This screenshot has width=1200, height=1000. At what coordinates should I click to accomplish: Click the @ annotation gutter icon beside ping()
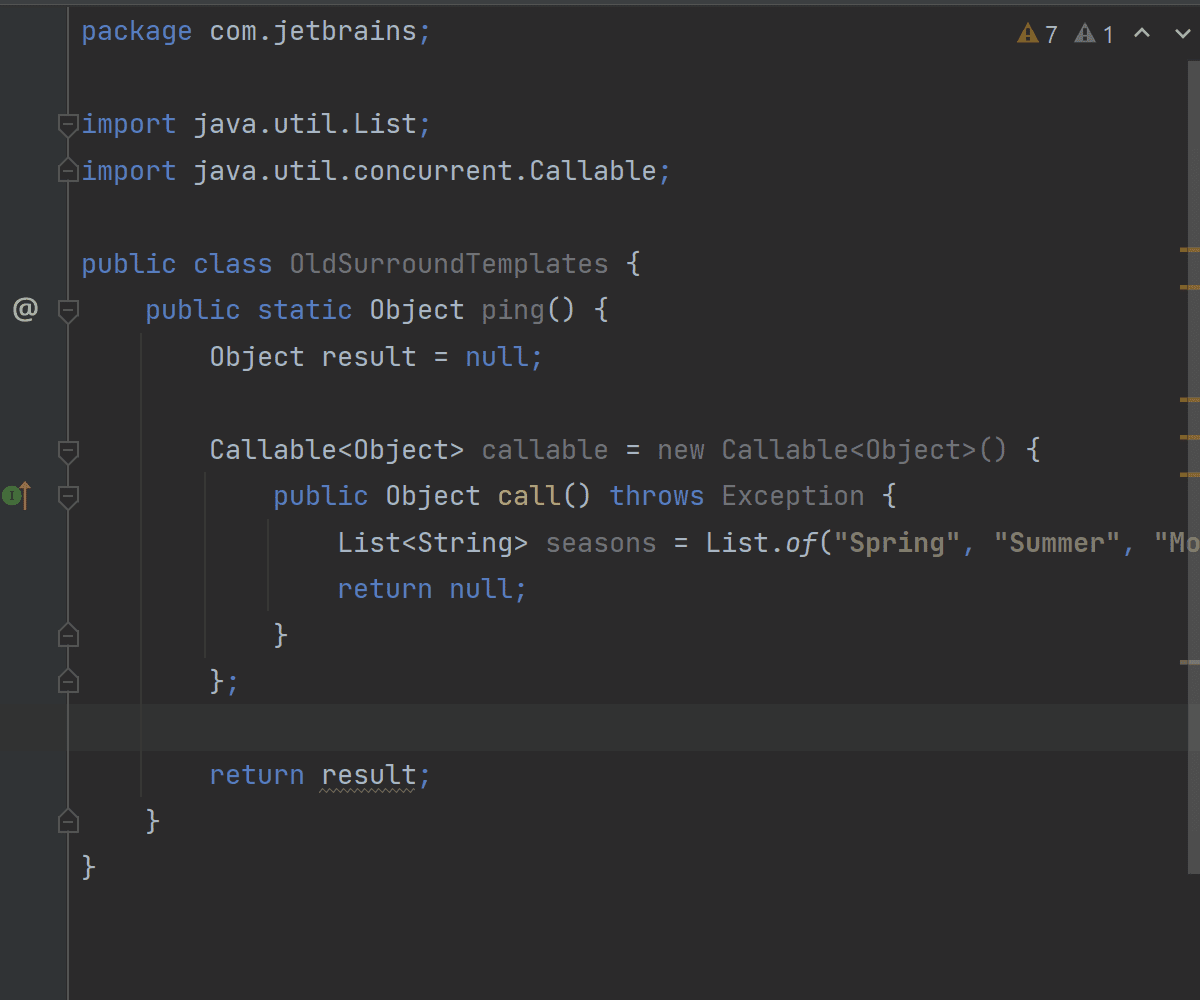(25, 310)
